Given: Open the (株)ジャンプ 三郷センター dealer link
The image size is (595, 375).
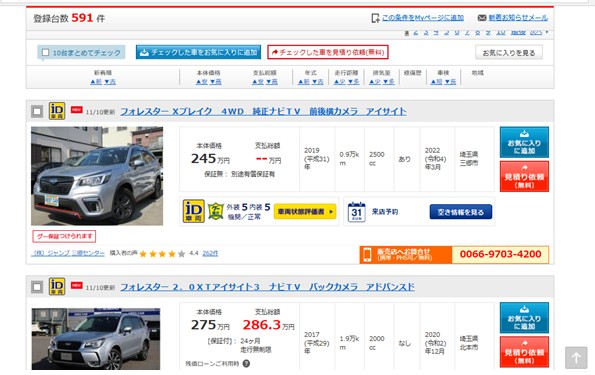Looking at the screenshot, I should (68, 253).
